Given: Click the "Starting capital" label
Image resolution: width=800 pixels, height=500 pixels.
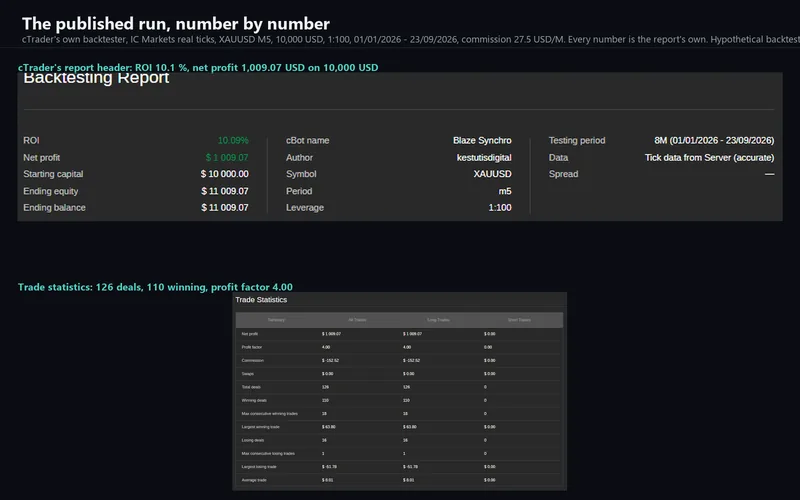Looking at the screenshot, I should click(53, 174).
